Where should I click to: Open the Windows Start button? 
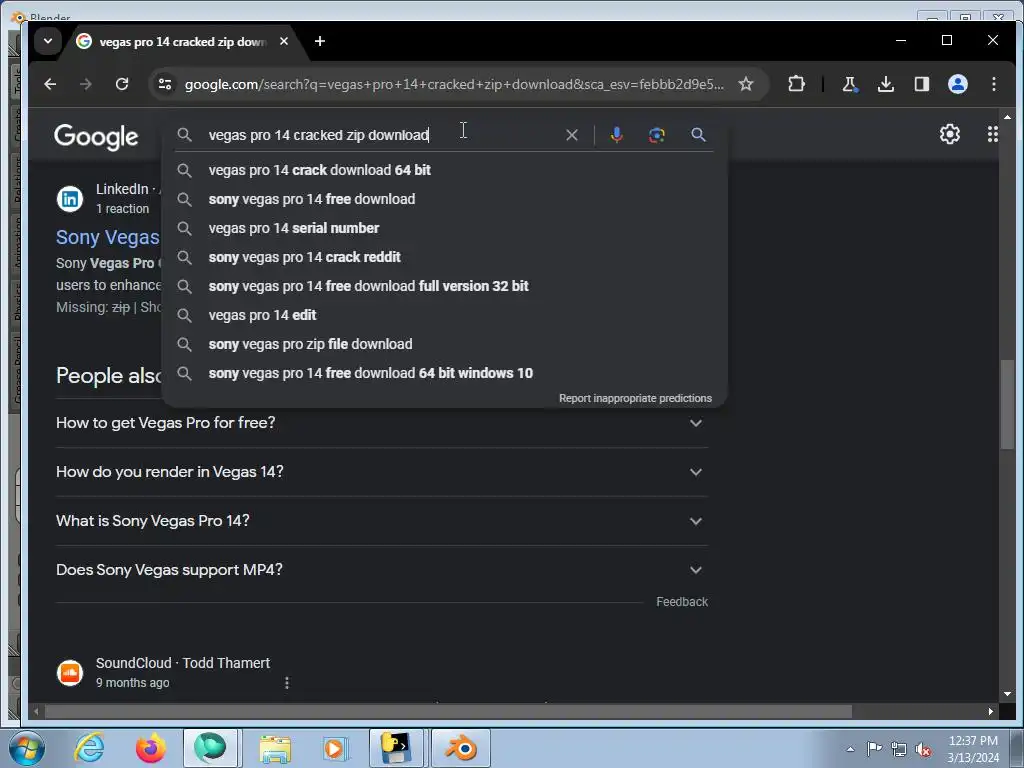tap(26, 748)
